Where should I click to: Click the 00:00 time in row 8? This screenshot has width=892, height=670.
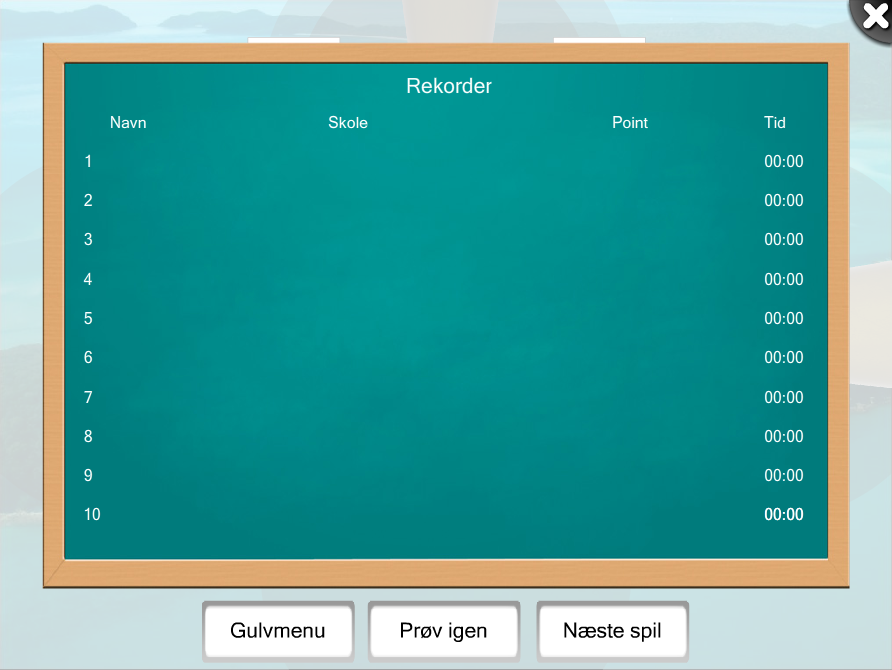(x=783, y=437)
